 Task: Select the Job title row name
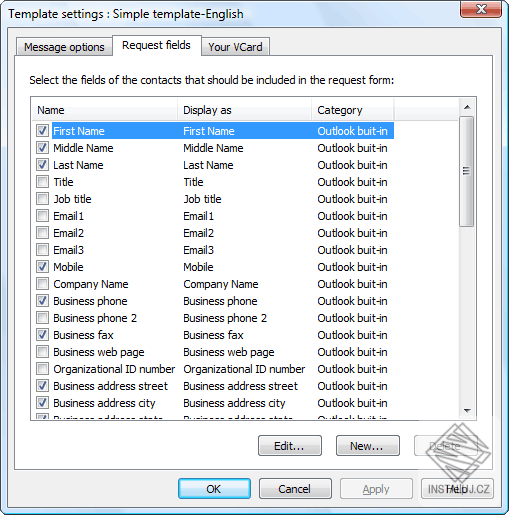point(72,199)
